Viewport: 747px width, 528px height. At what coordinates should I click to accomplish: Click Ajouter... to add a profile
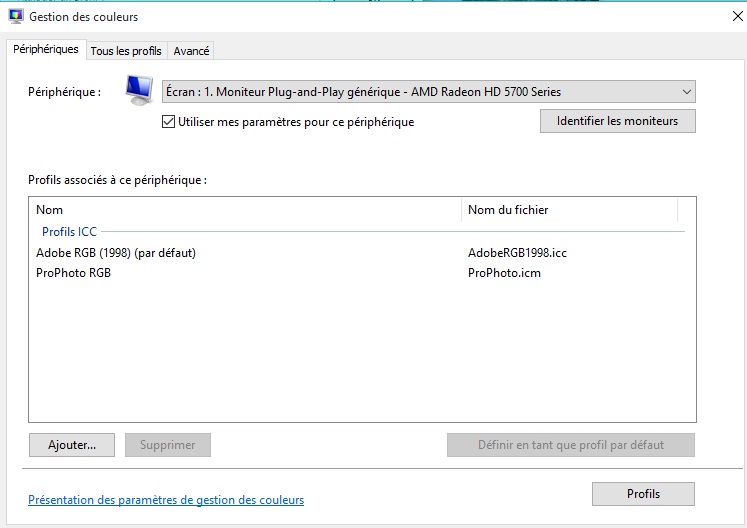point(72,445)
